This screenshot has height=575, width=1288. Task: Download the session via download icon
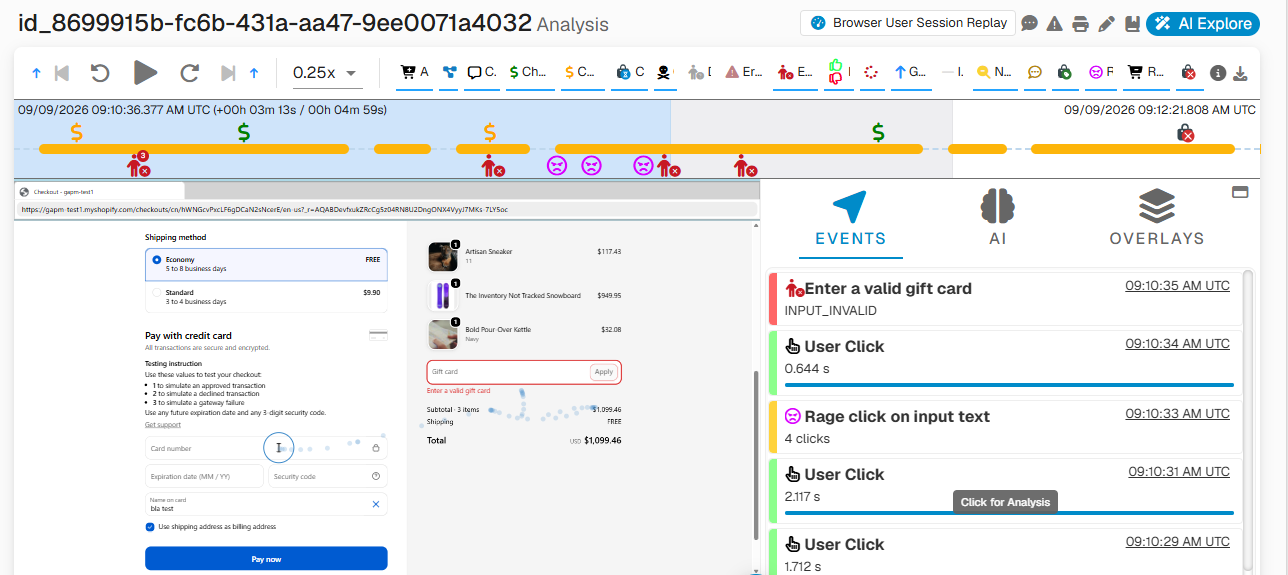point(1241,73)
